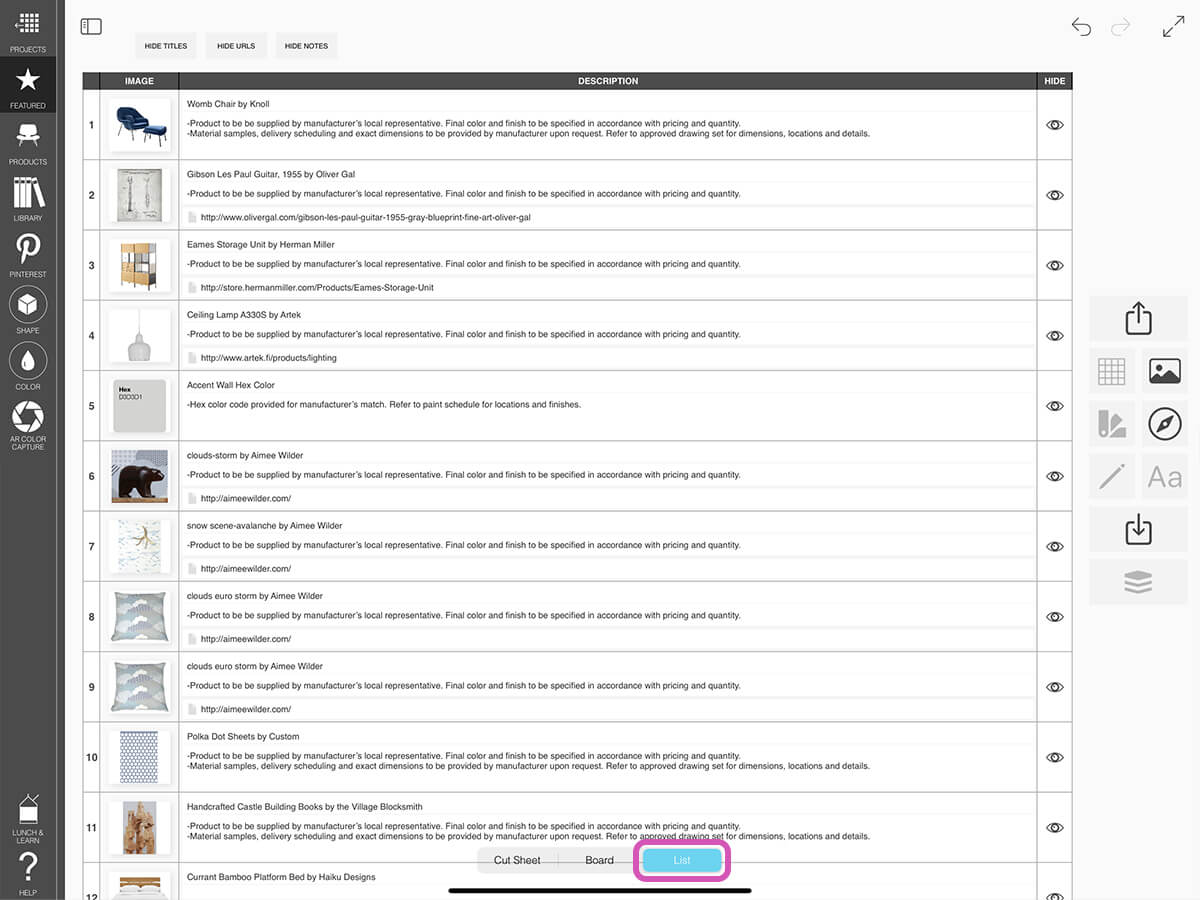Select the Eames Storage Unit thumbnail
1200x900 pixels.
point(139,266)
